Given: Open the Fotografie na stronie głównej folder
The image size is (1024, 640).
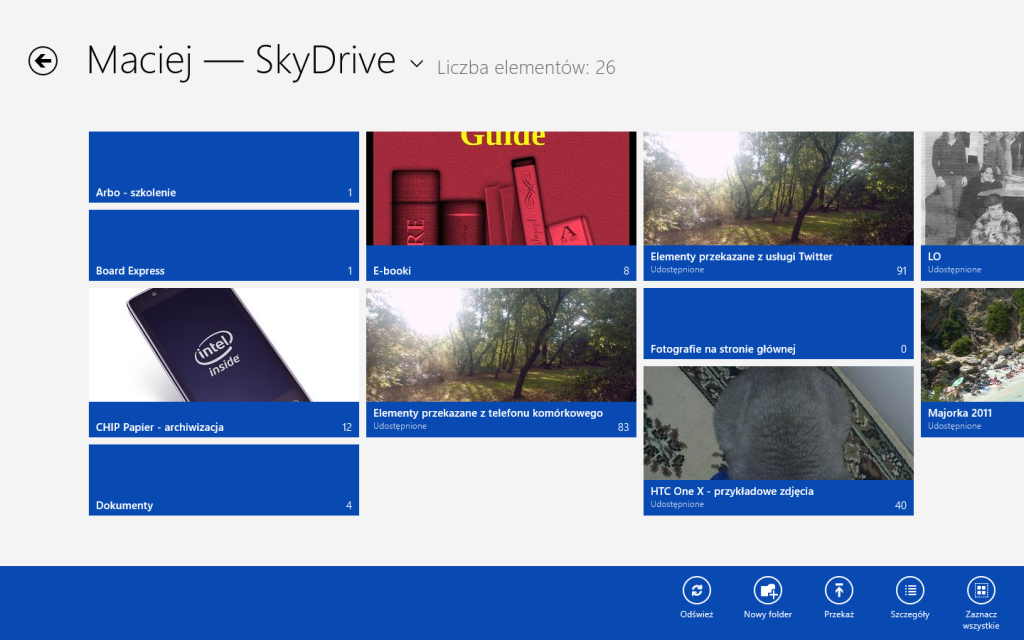Looking at the screenshot, I should [778, 324].
